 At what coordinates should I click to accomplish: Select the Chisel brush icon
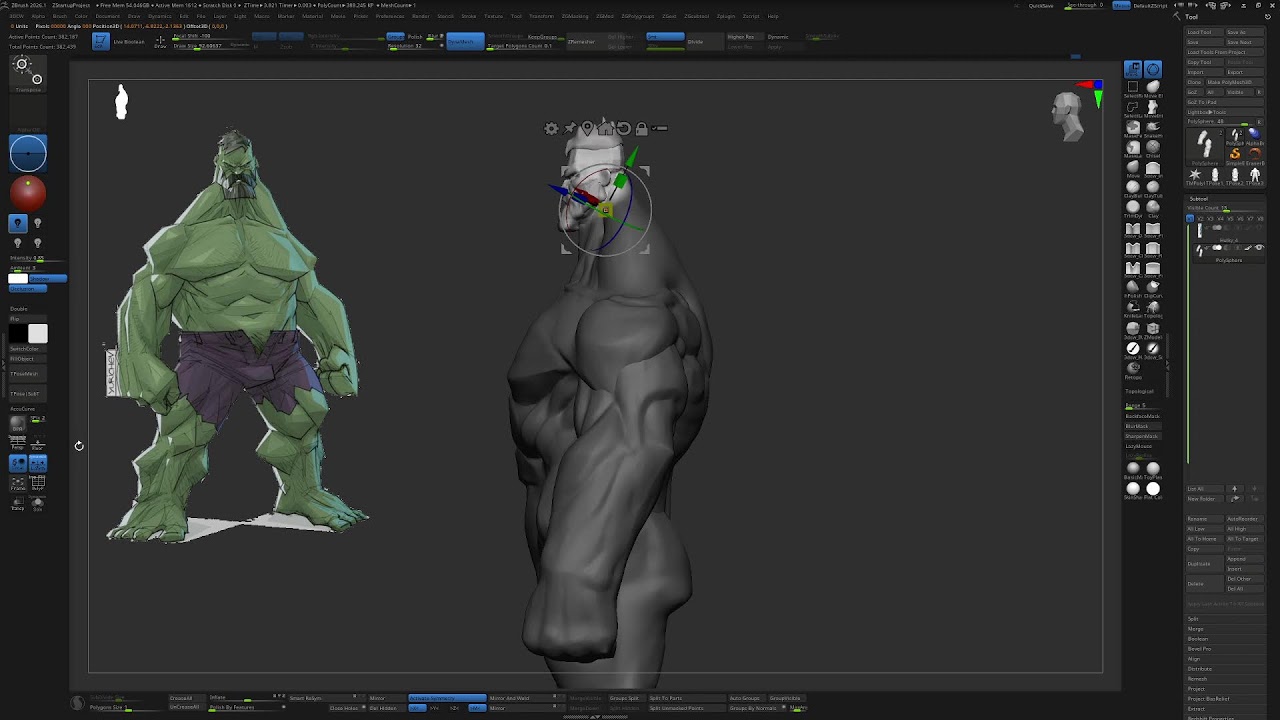[1153, 147]
